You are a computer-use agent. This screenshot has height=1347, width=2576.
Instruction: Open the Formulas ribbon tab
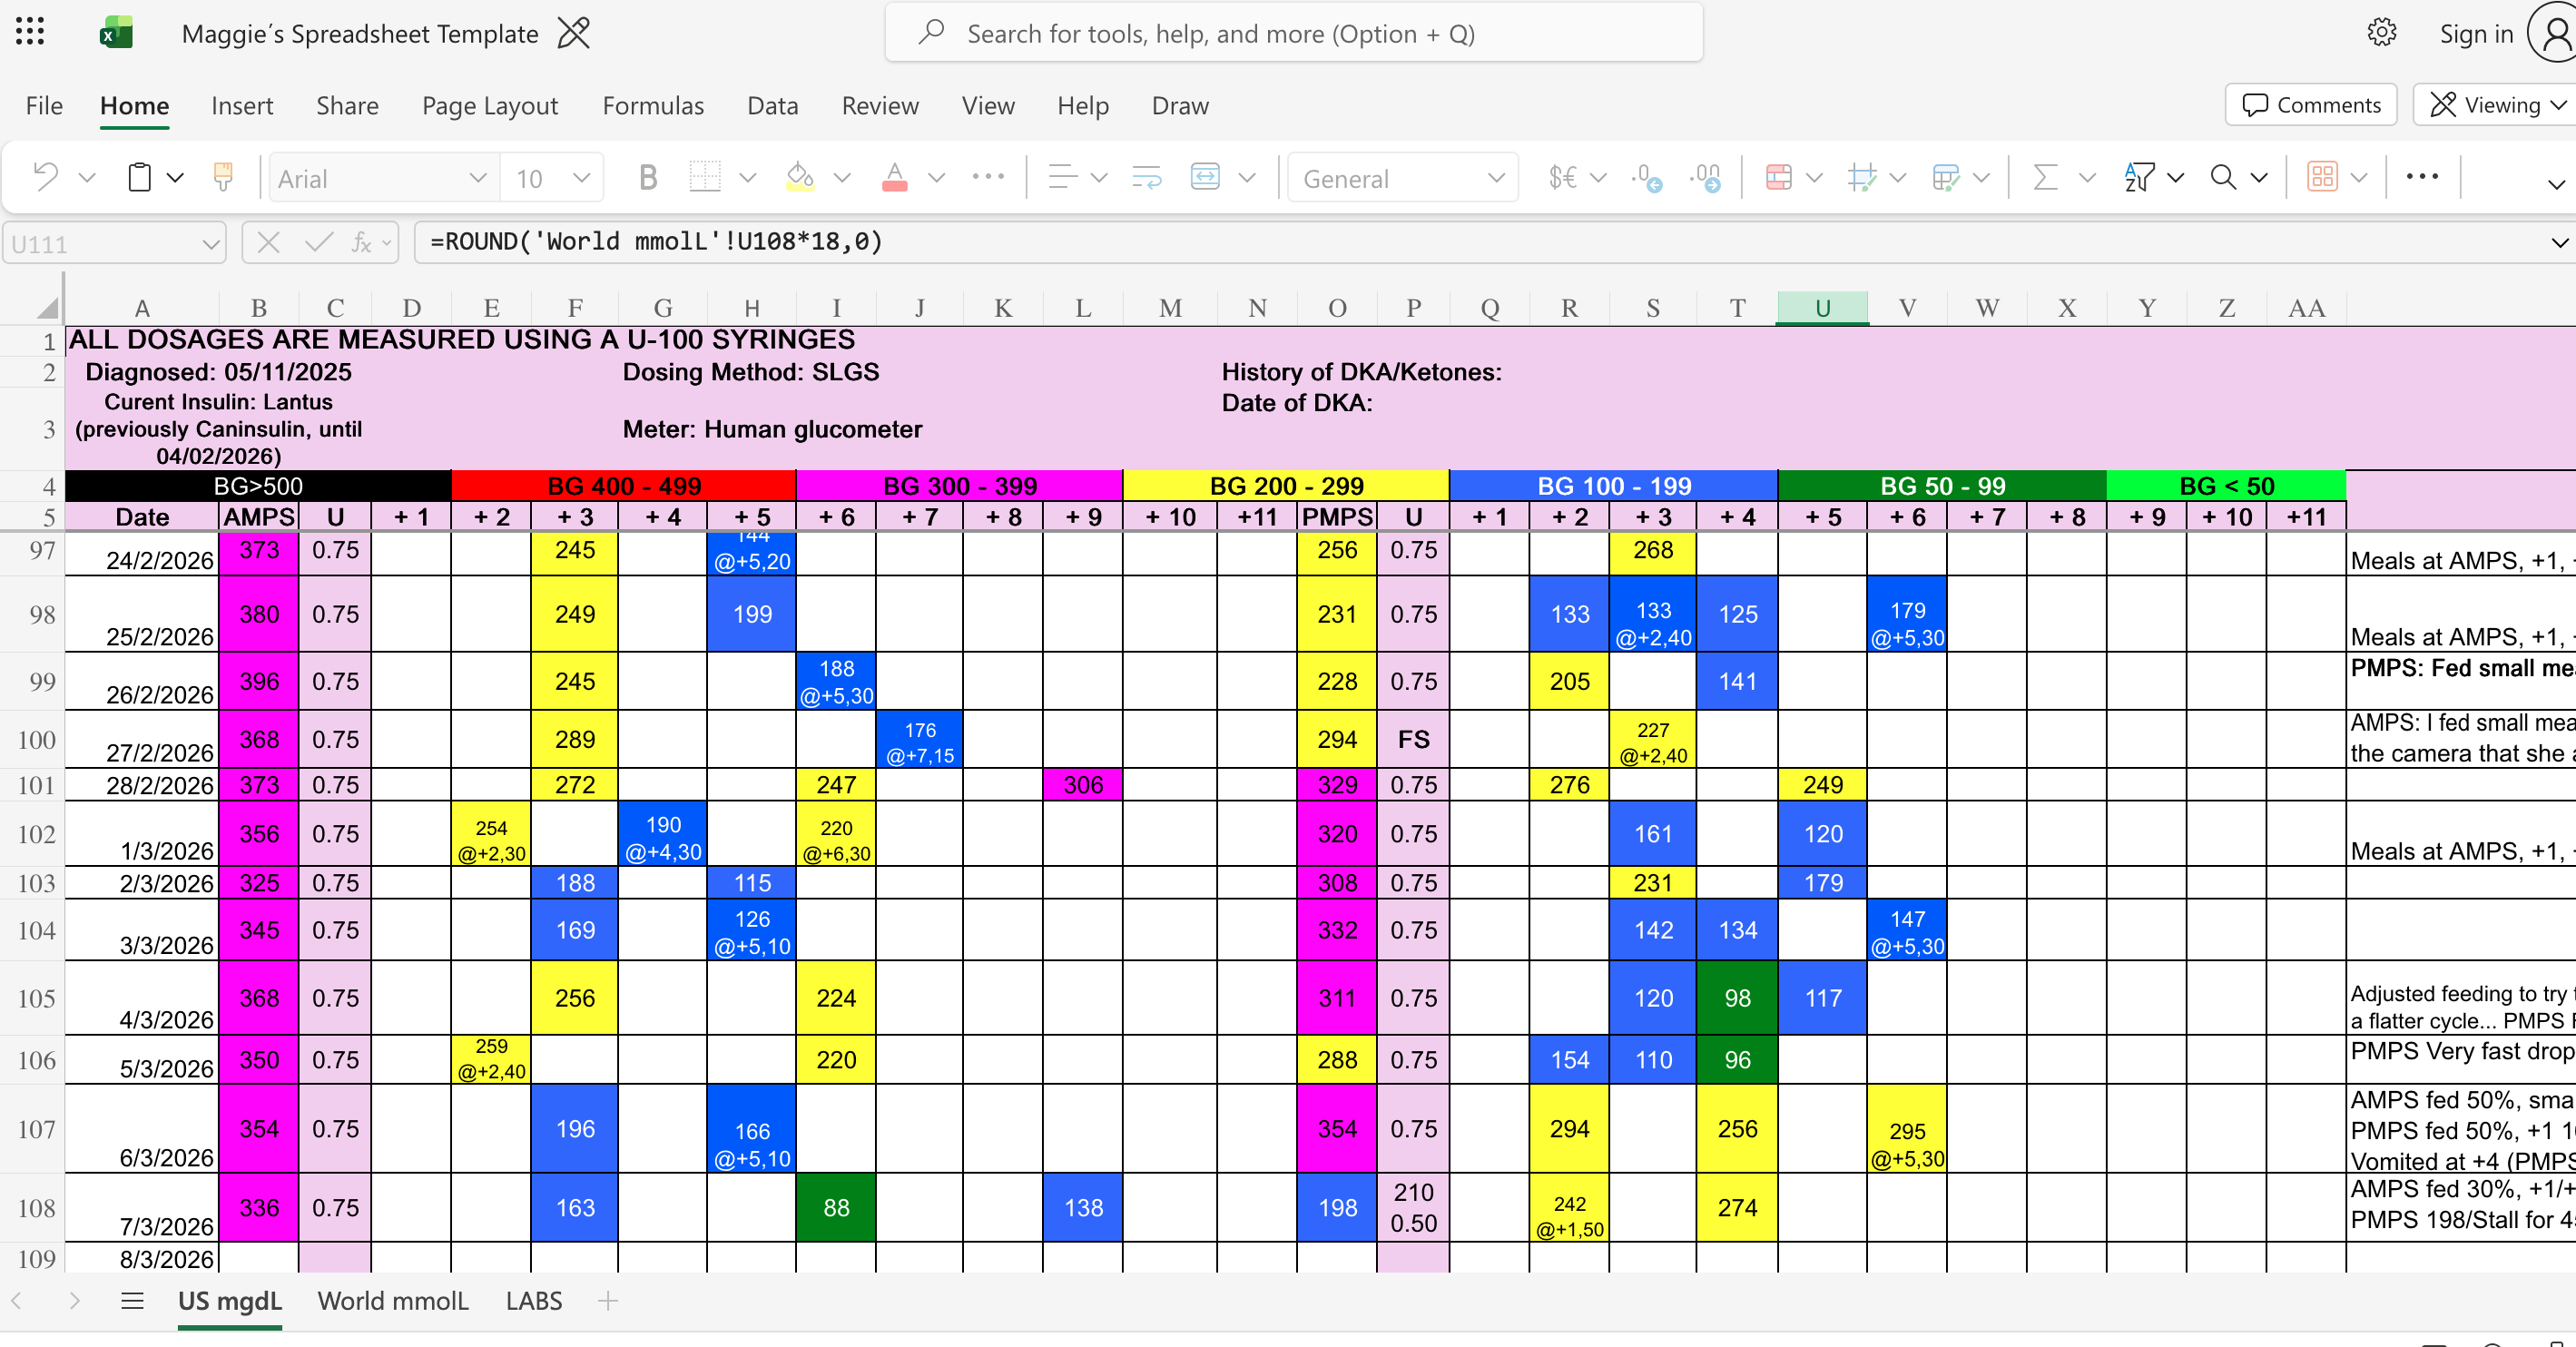tap(653, 105)
